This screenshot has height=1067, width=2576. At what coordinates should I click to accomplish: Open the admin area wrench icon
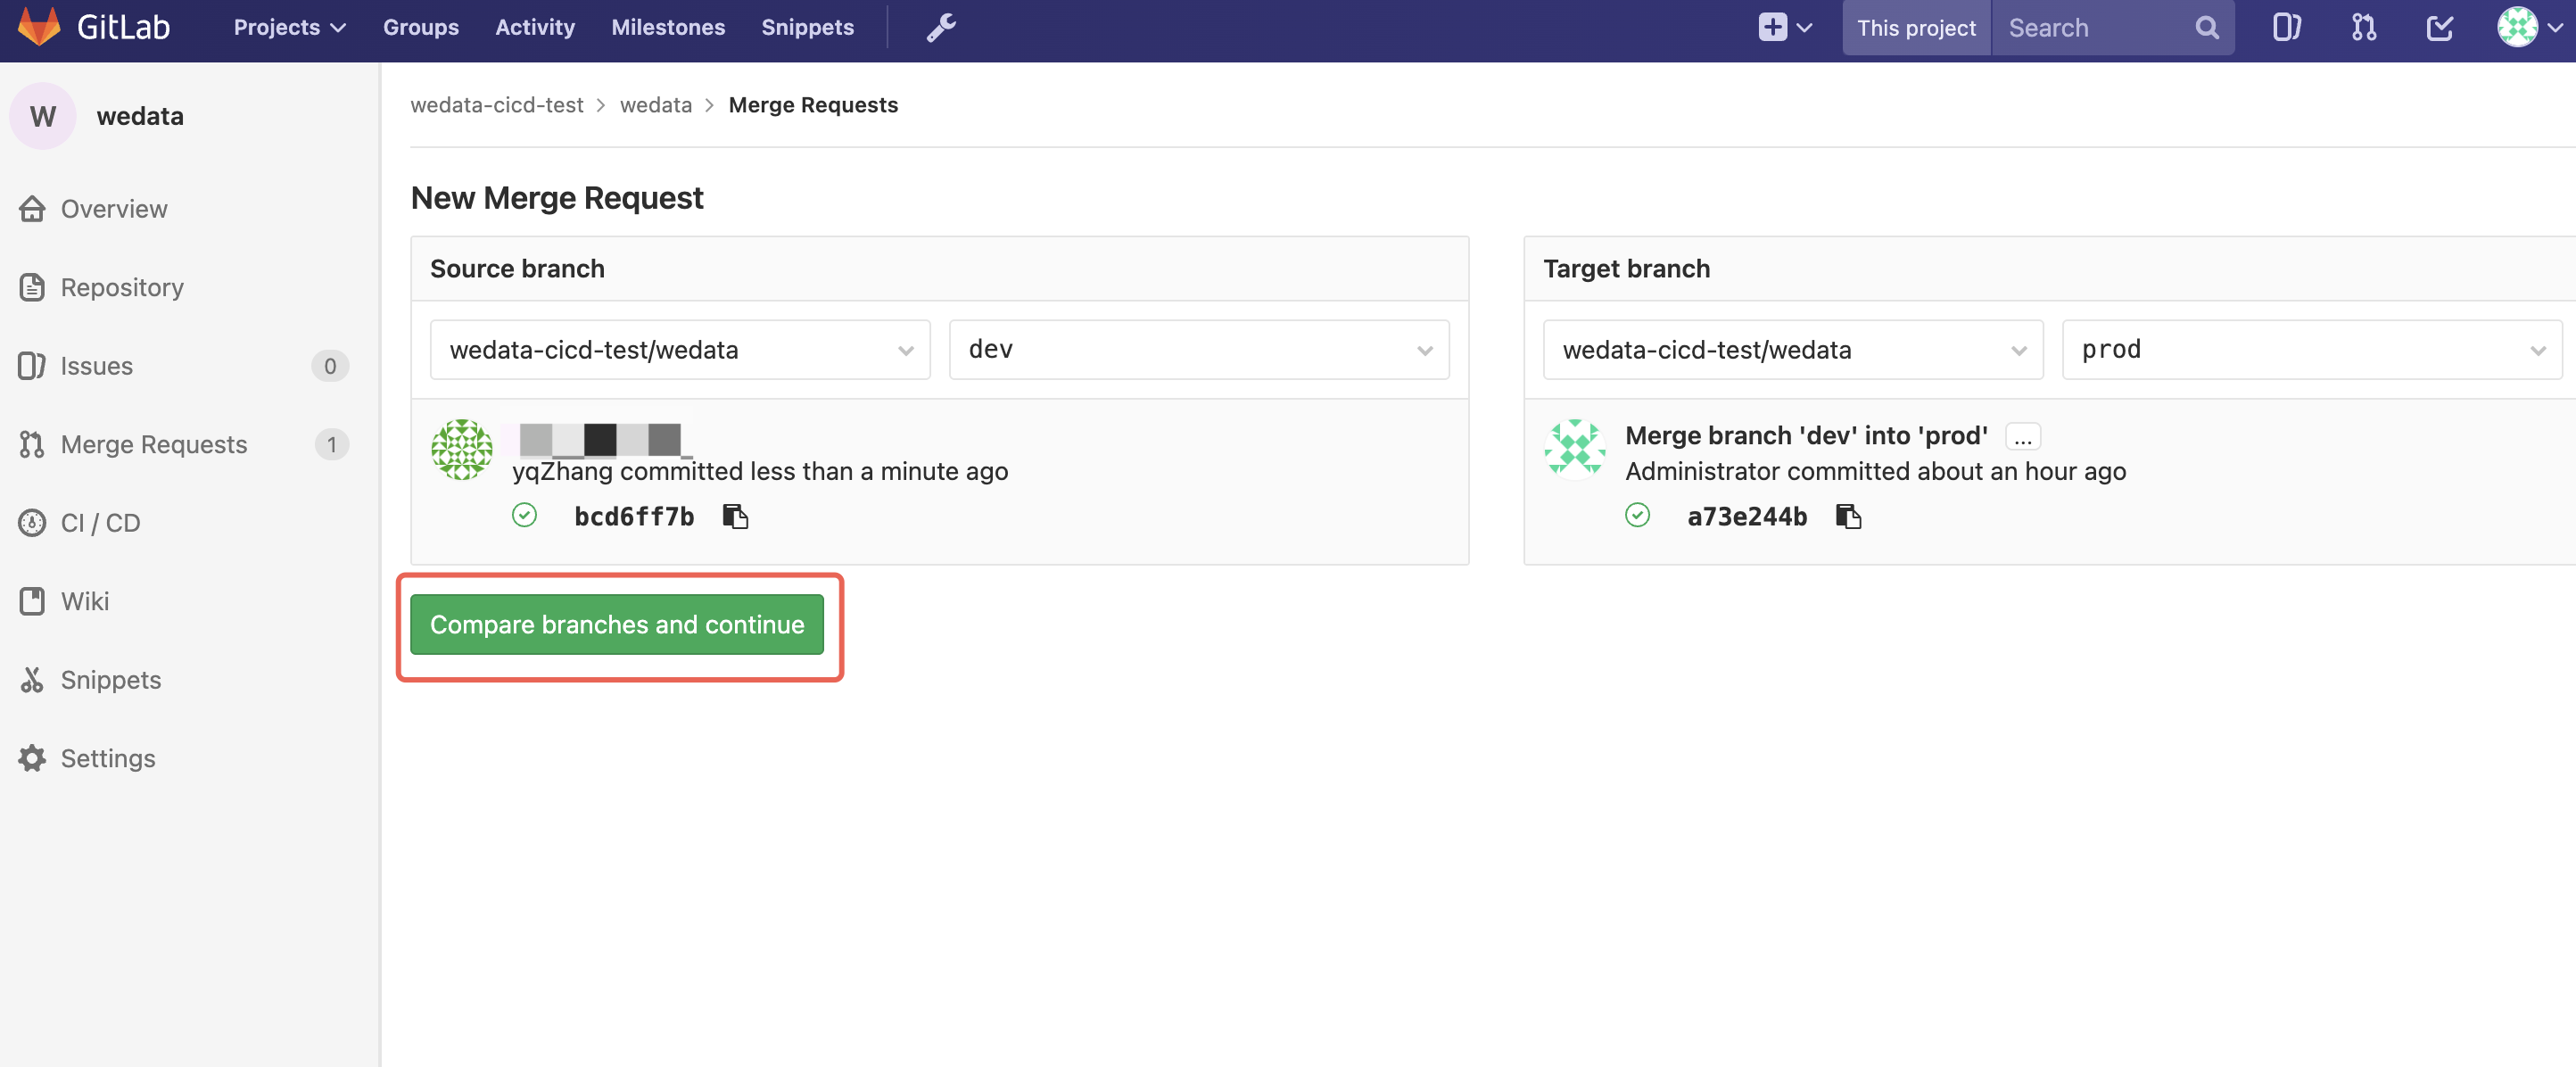click(940, 28)
